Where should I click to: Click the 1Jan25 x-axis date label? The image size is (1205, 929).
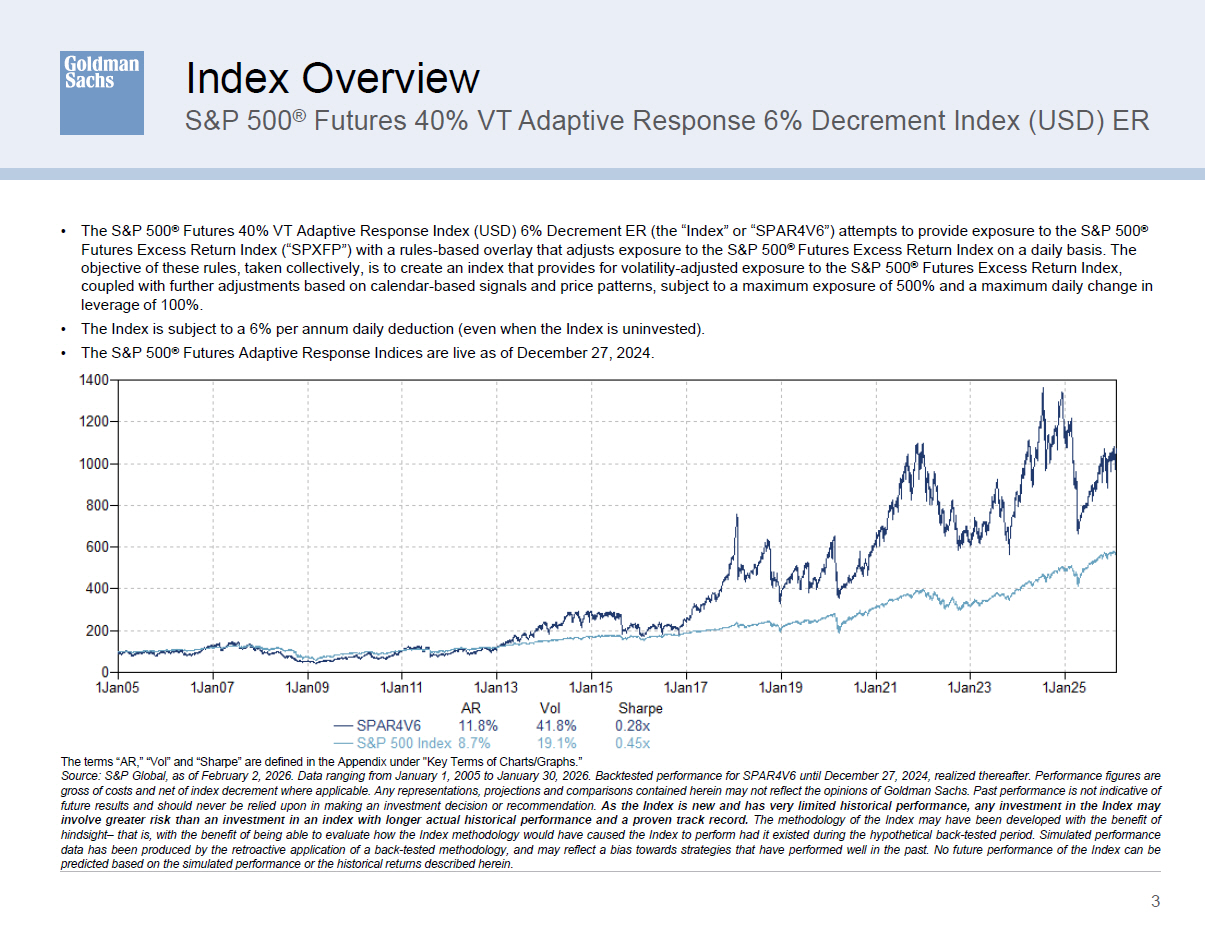(x=1064, y=687)
